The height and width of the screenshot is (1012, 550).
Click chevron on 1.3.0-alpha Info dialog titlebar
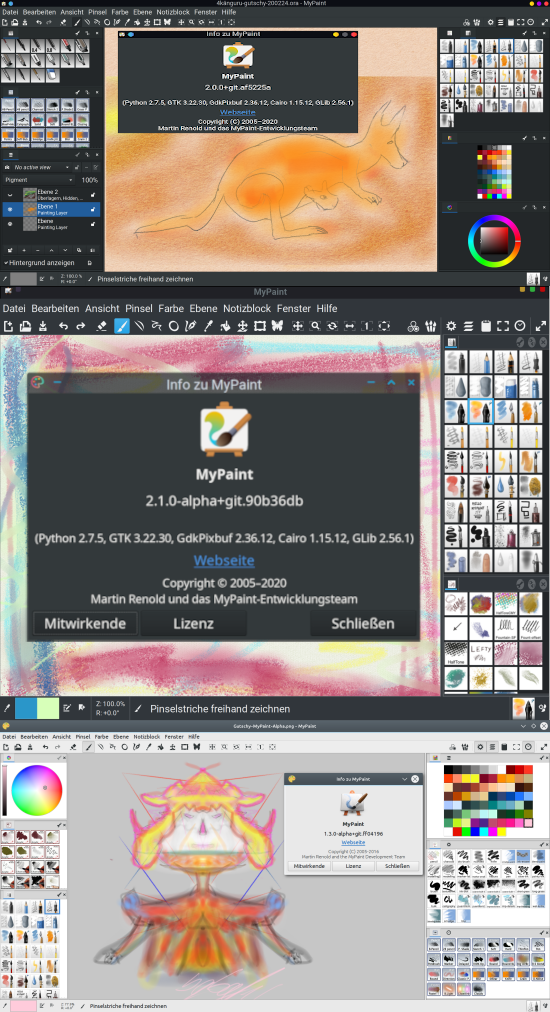point(404,779)
